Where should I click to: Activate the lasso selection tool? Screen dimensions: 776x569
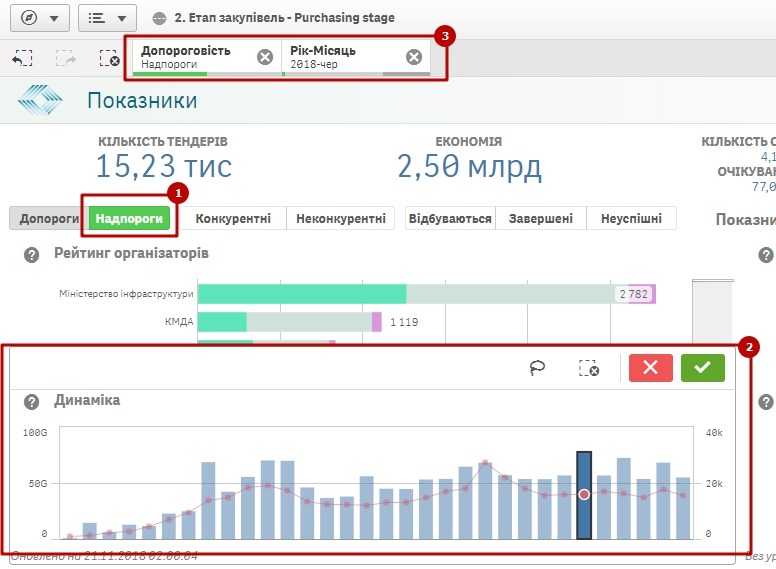coord(539,368)
